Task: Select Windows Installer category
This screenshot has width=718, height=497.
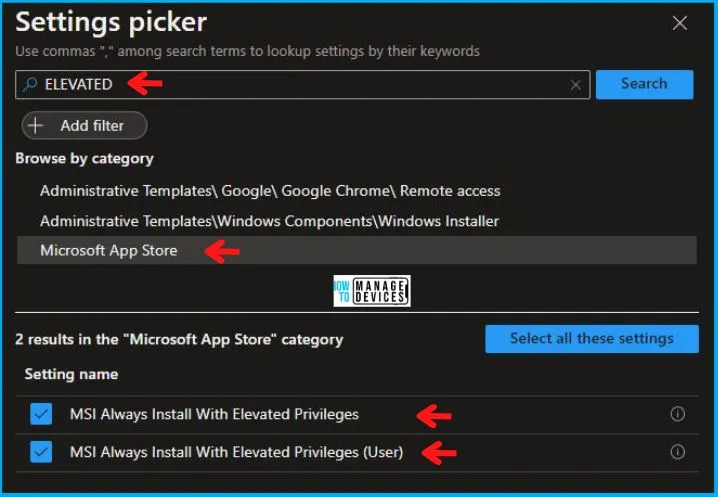Action: 269,221
